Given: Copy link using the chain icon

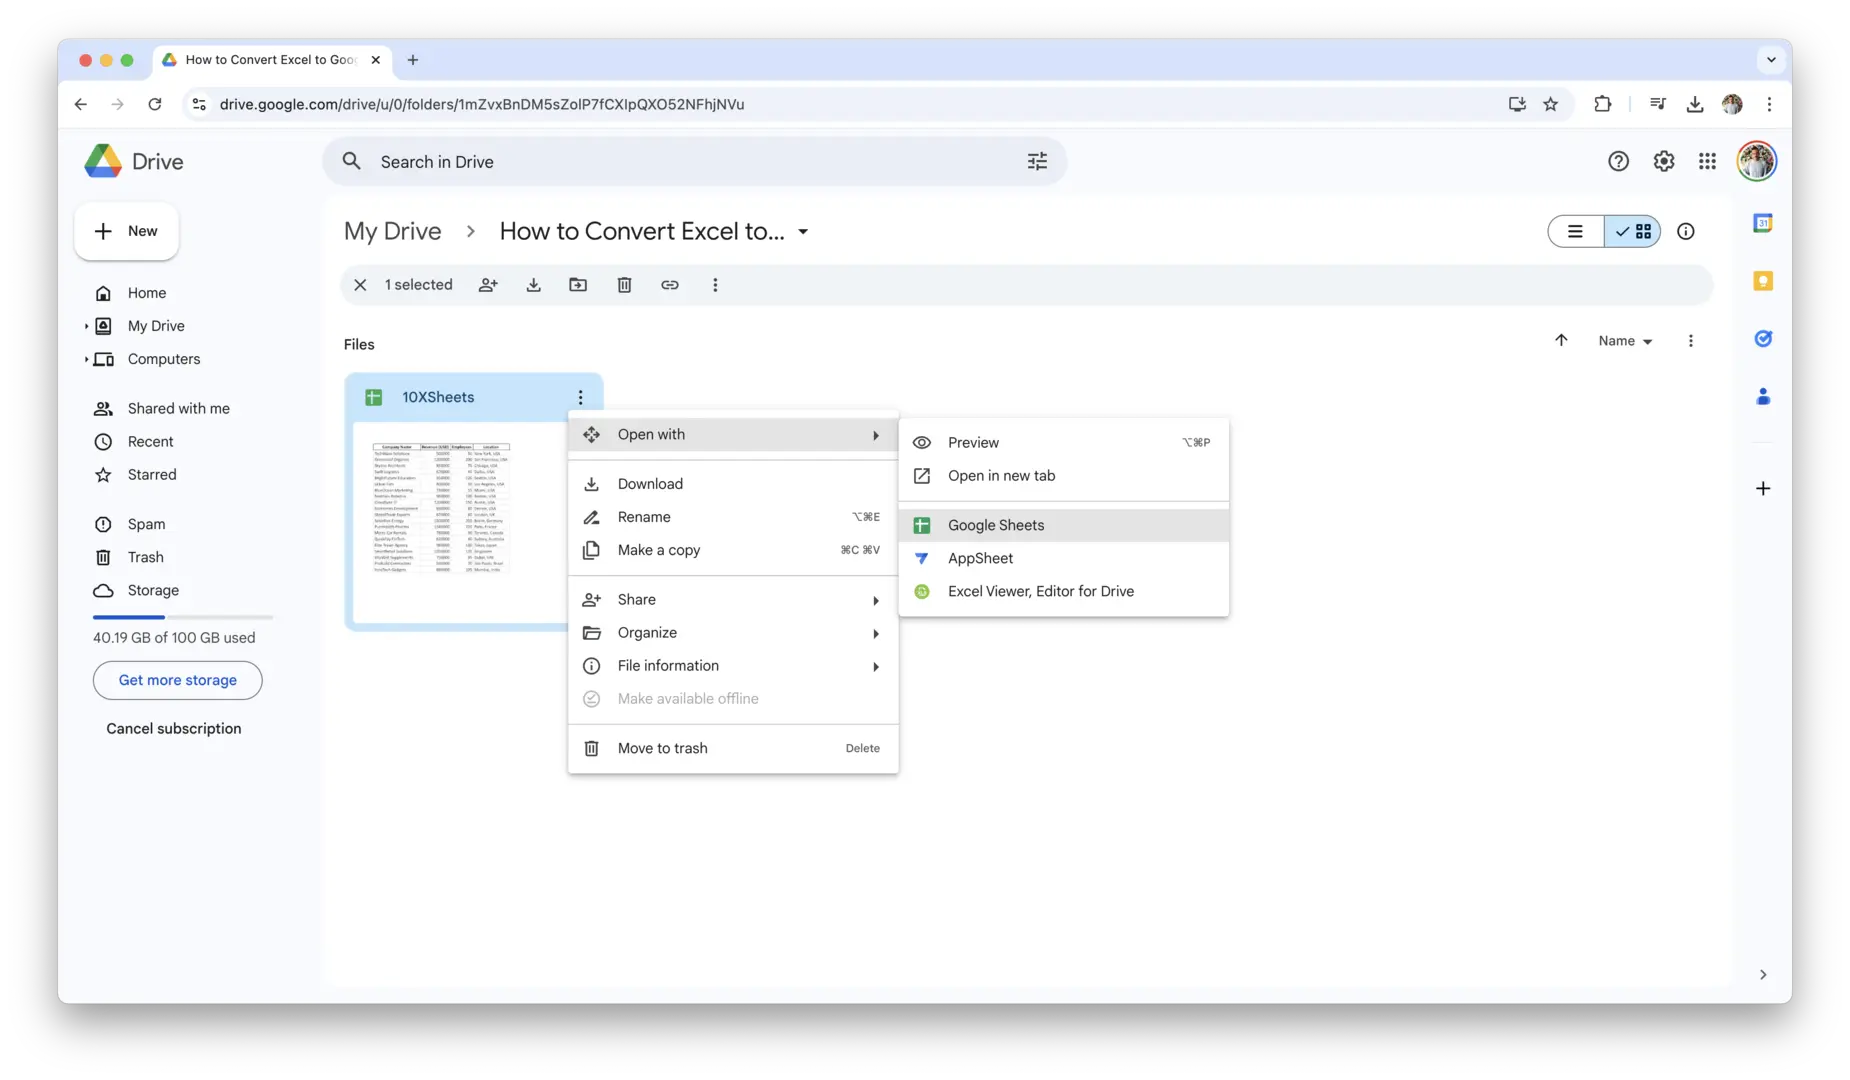Looking at the screenshot, I should [x=670, y=285].
